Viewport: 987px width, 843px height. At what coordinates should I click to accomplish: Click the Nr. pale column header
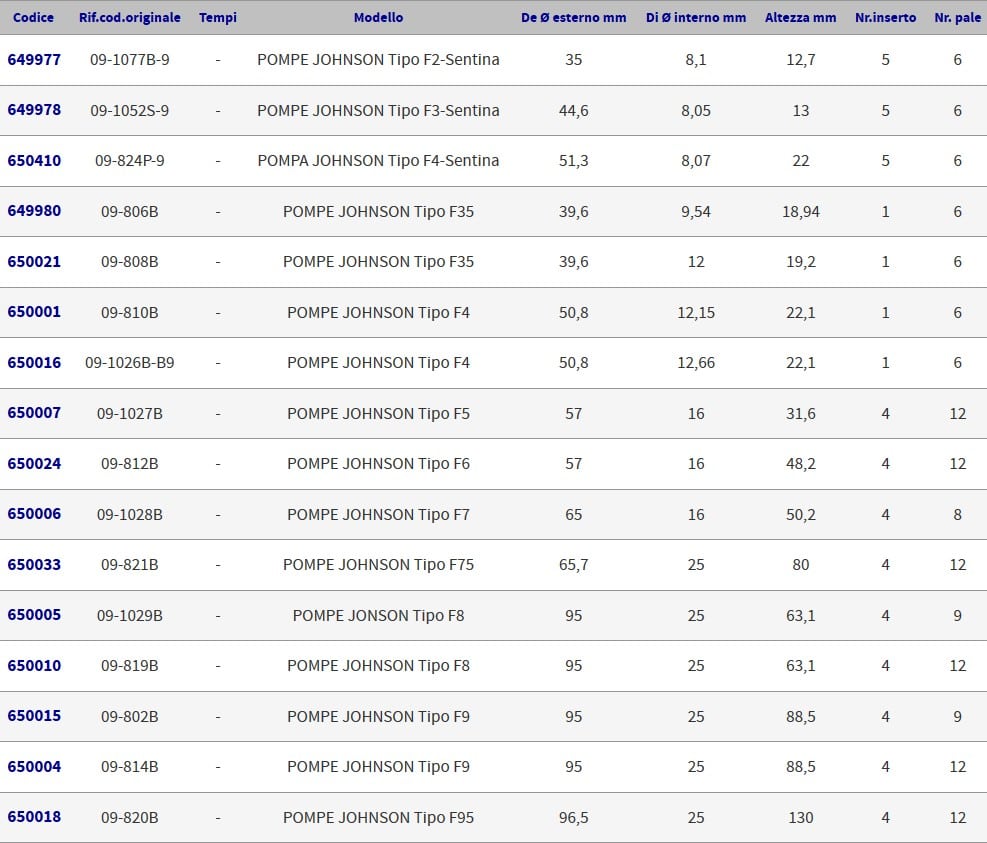pyautogui.click(x=957, y=18)
